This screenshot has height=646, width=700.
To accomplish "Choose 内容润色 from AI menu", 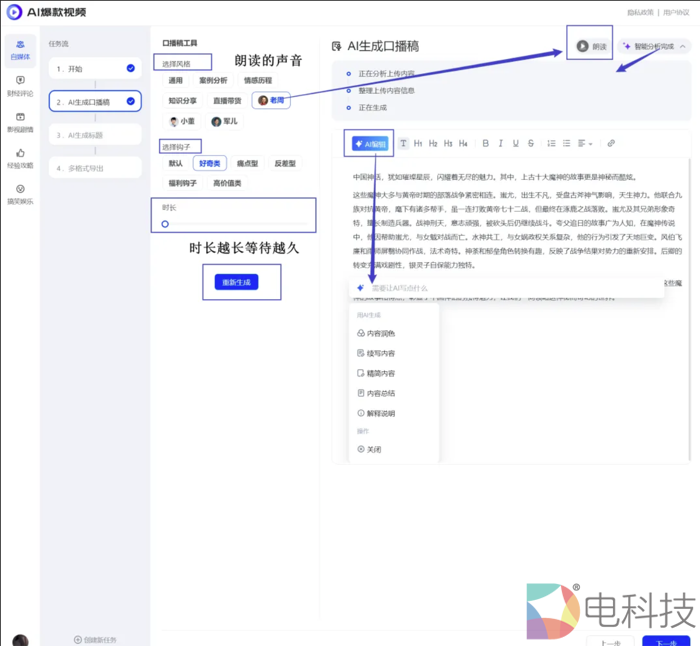I will [x=381, y=333].
